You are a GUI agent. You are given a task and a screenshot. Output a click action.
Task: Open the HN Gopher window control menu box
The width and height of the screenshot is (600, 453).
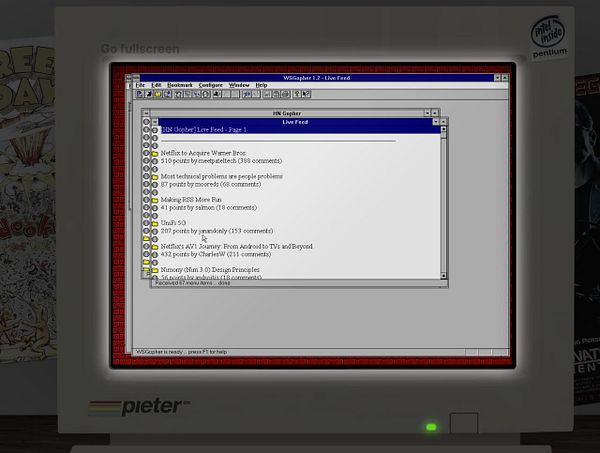click(146, 113)
